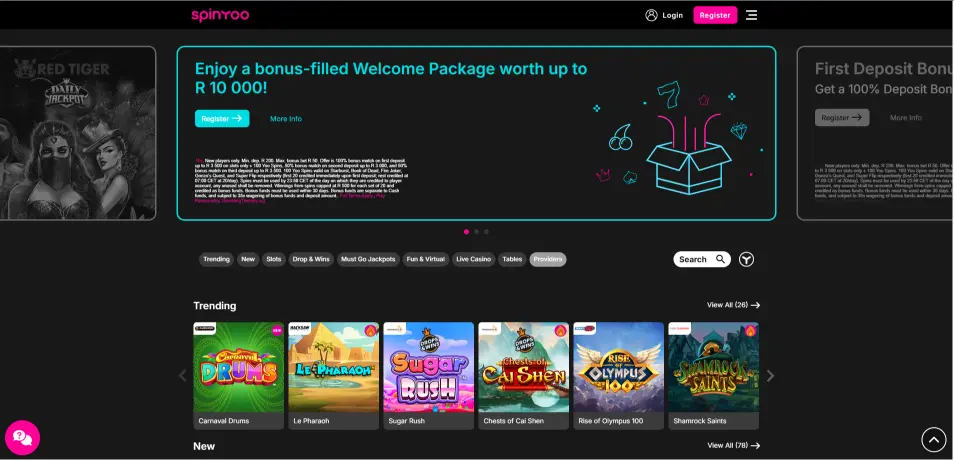Open the game filter funnel icon
954x460 pixels.
(747, 260)
